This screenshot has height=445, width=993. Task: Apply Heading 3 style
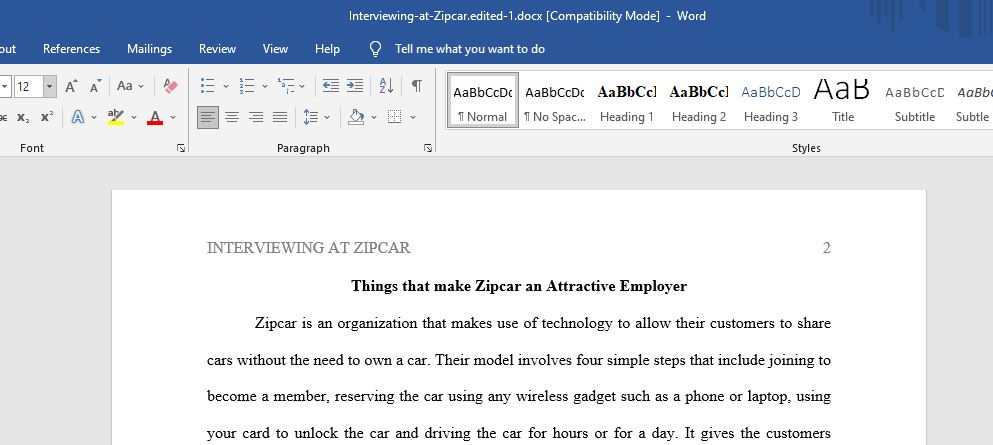point(771,100)
